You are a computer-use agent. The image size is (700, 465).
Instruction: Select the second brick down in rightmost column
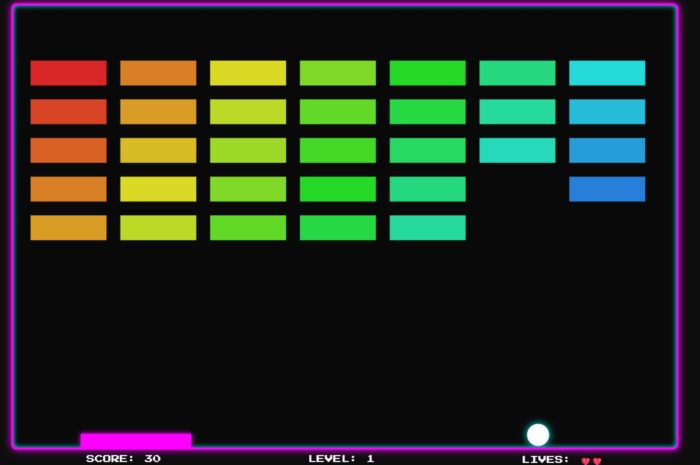(607, 112)
